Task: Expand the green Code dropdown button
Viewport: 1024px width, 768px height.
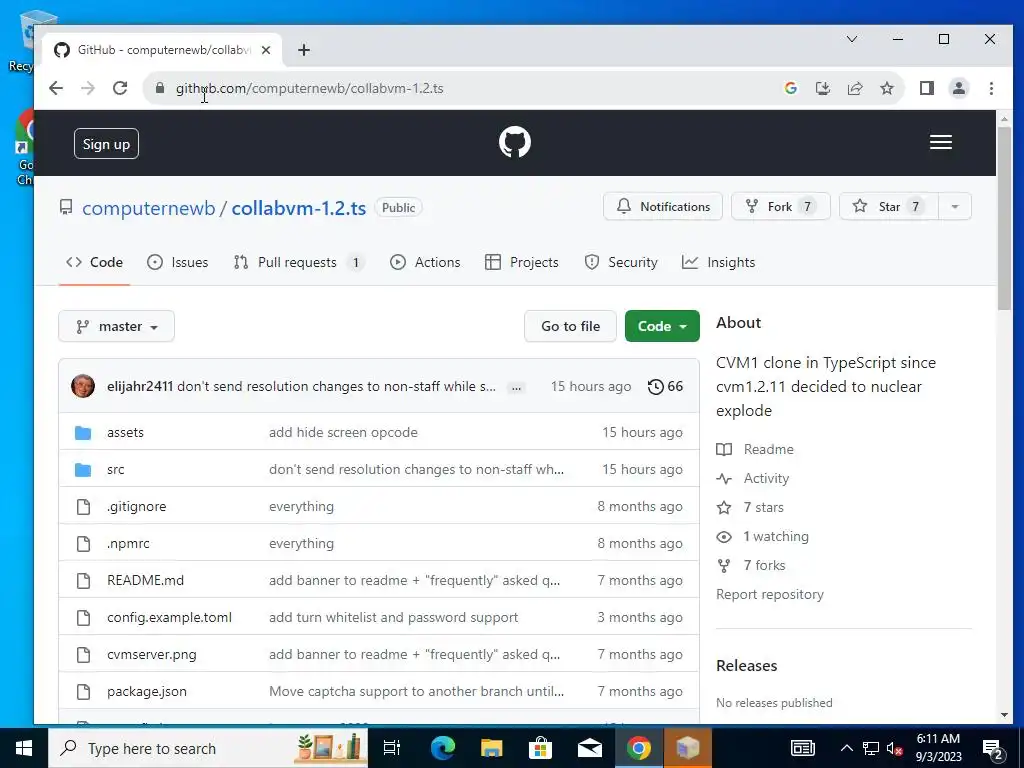Action: (662, 326)
